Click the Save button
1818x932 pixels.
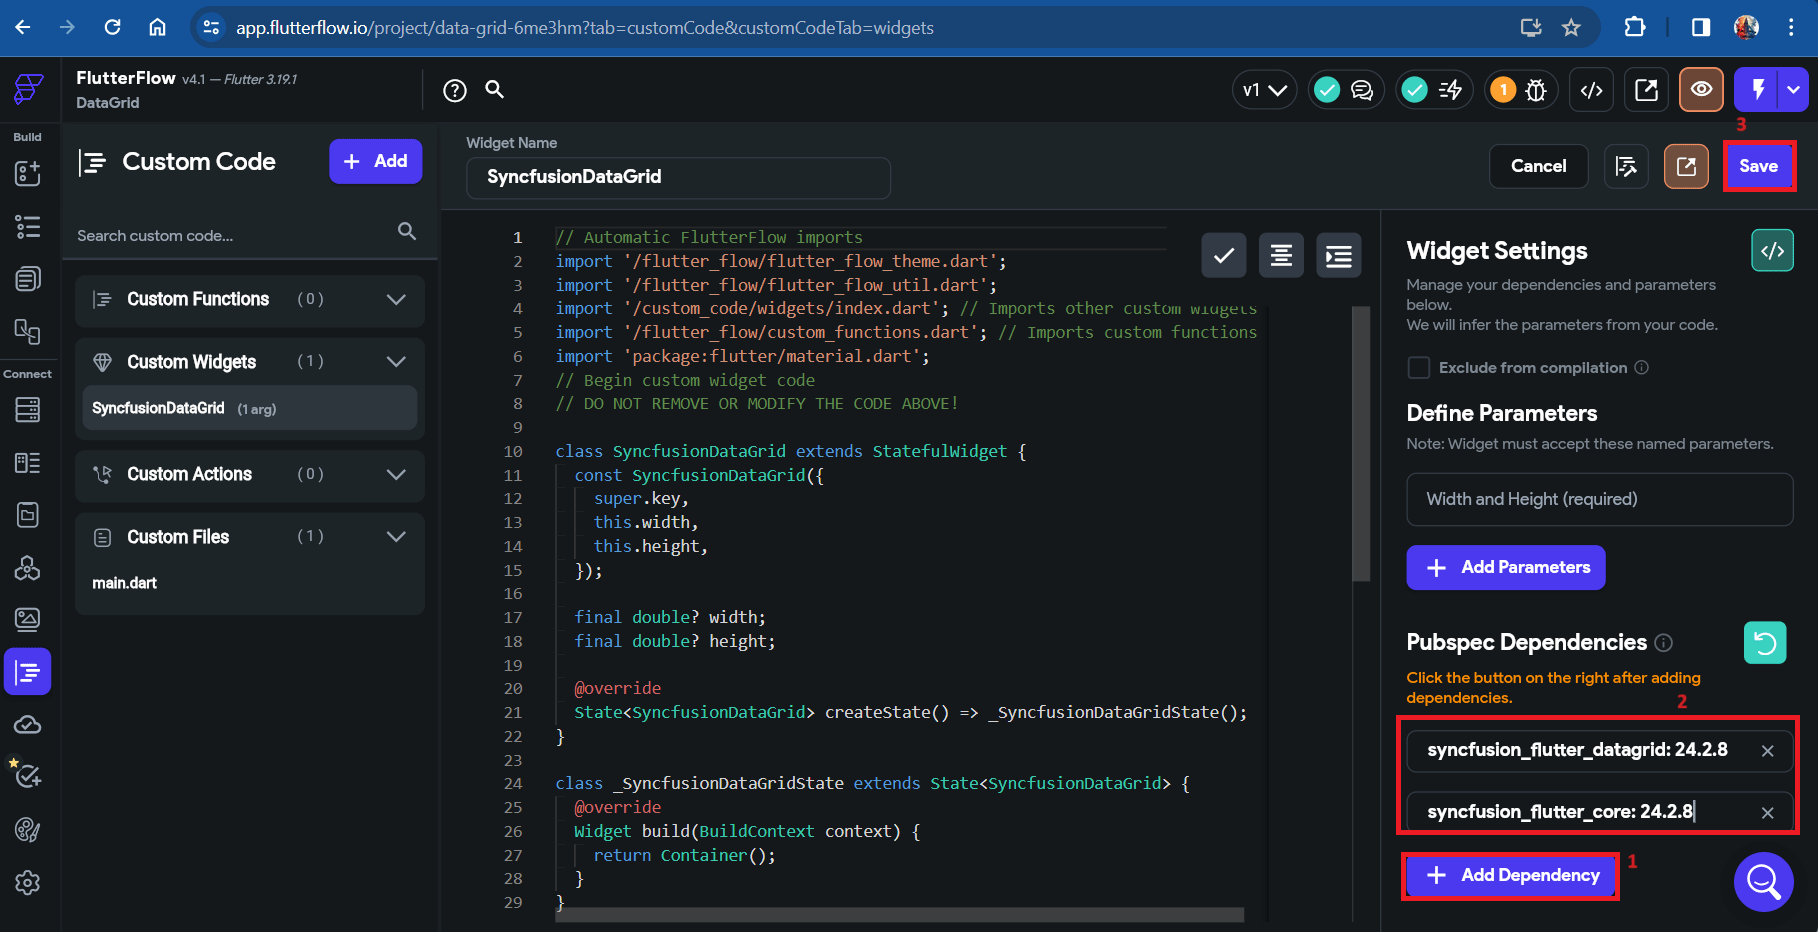(1759, 166)
